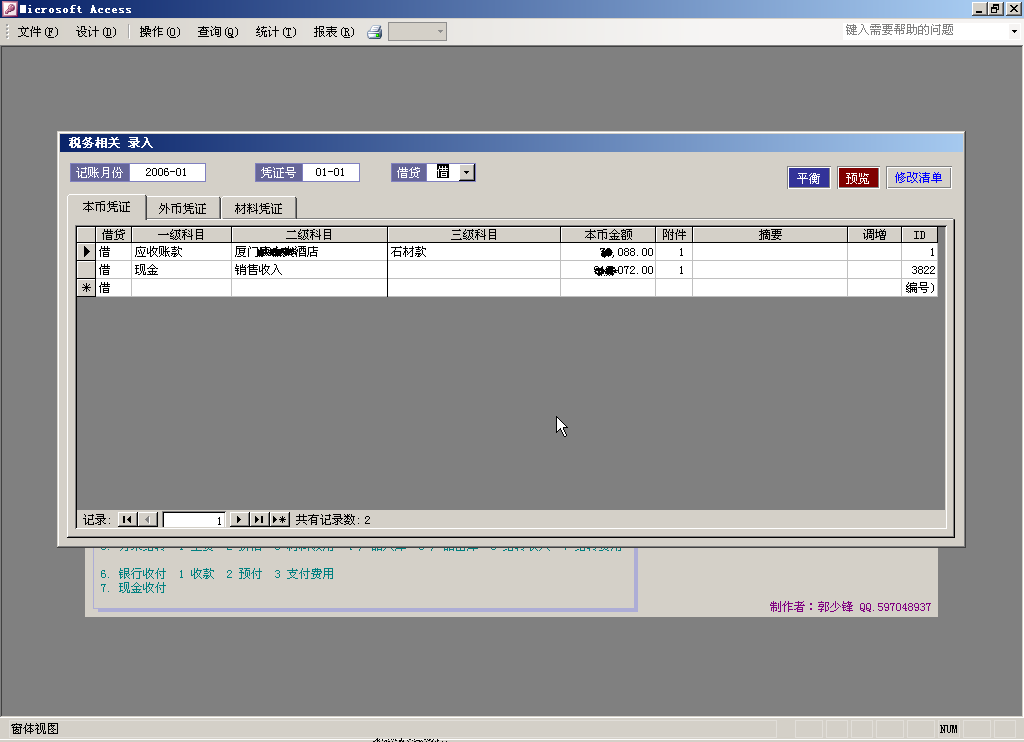Switch to the 材料凭证 tab
This screenshot has height=742, width=1024.
[258, 209]
